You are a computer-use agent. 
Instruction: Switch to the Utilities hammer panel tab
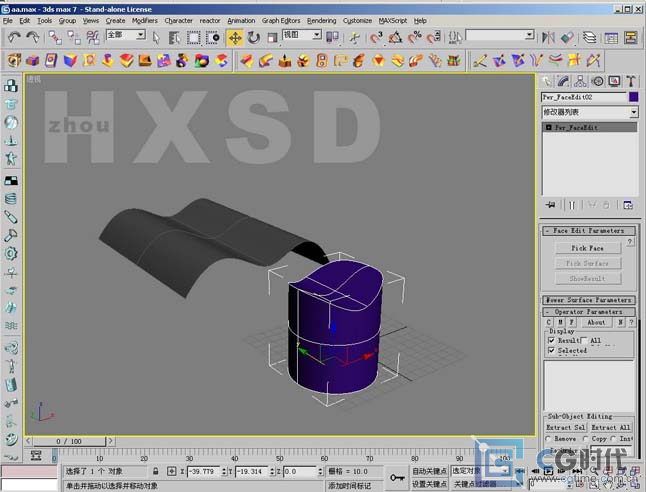pos(631,81)
